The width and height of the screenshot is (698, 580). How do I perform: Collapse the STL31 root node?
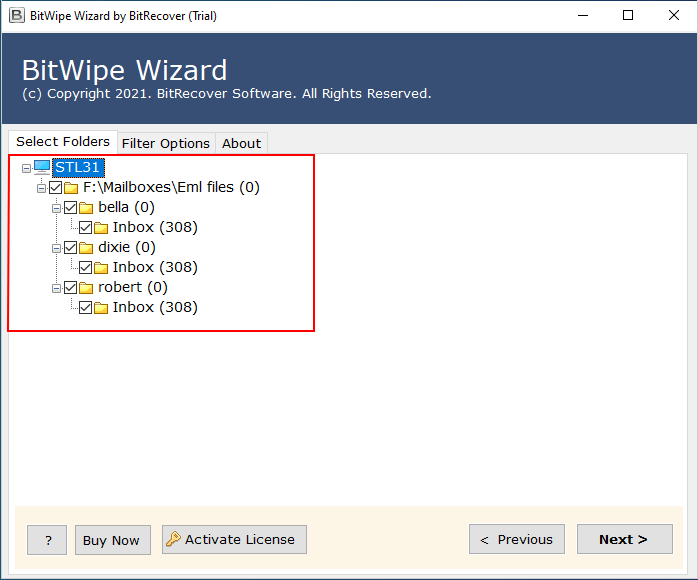[26, 168]
